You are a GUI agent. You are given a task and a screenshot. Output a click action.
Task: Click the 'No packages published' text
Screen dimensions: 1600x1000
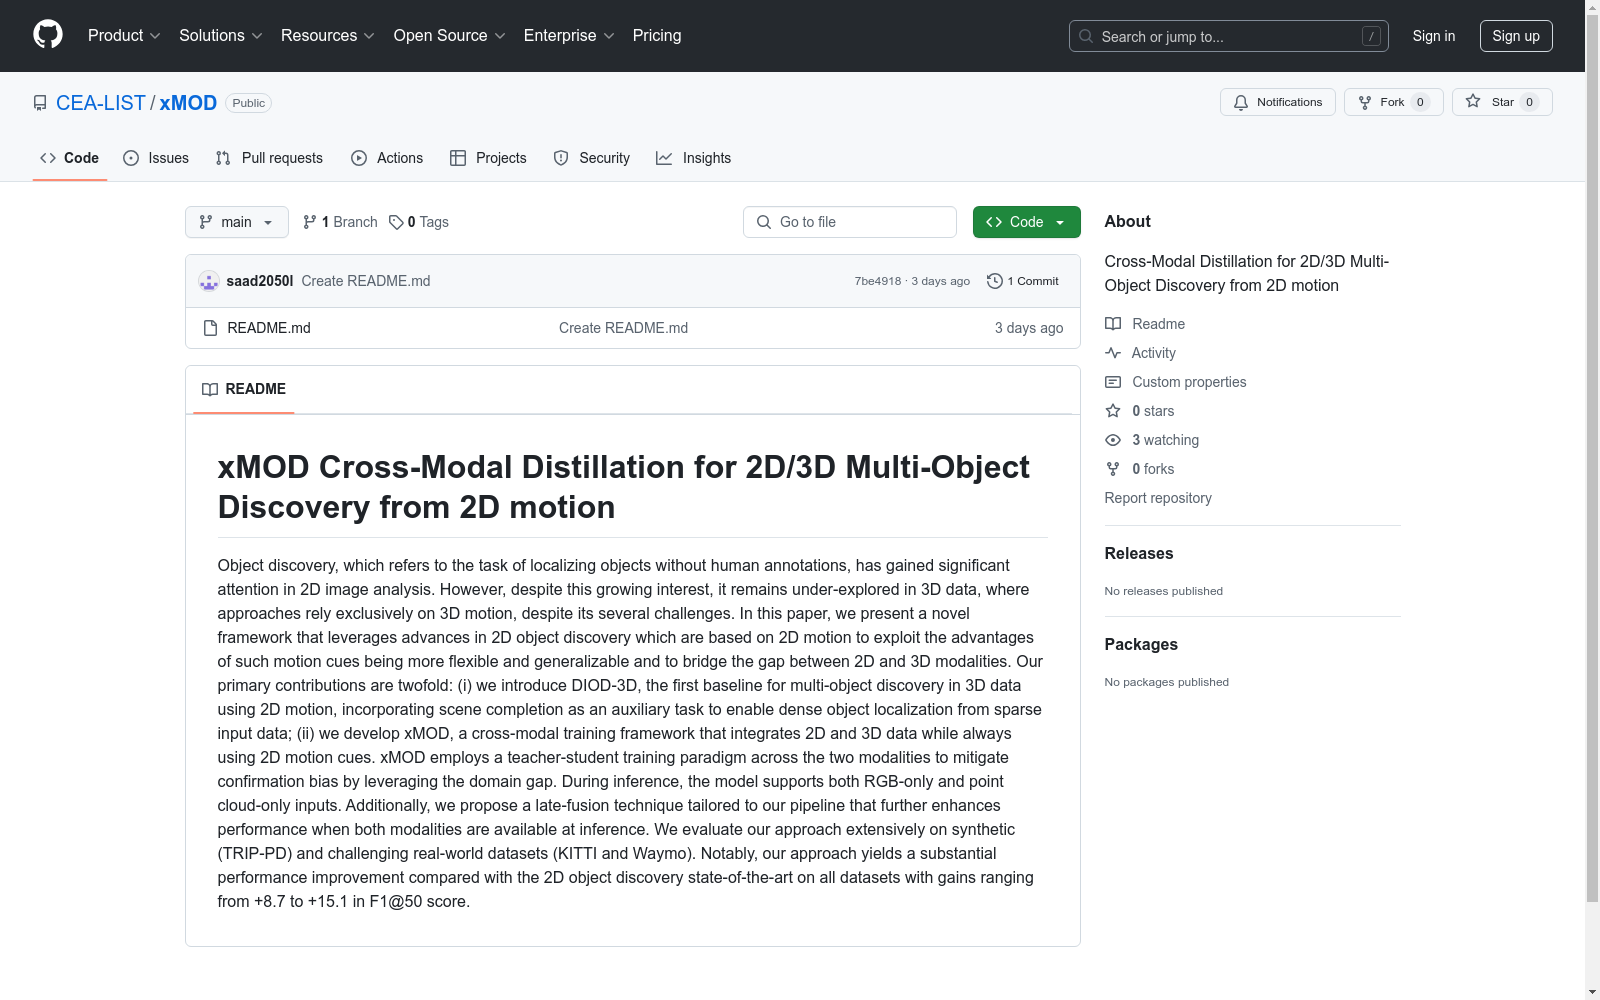coord(1167,682)
